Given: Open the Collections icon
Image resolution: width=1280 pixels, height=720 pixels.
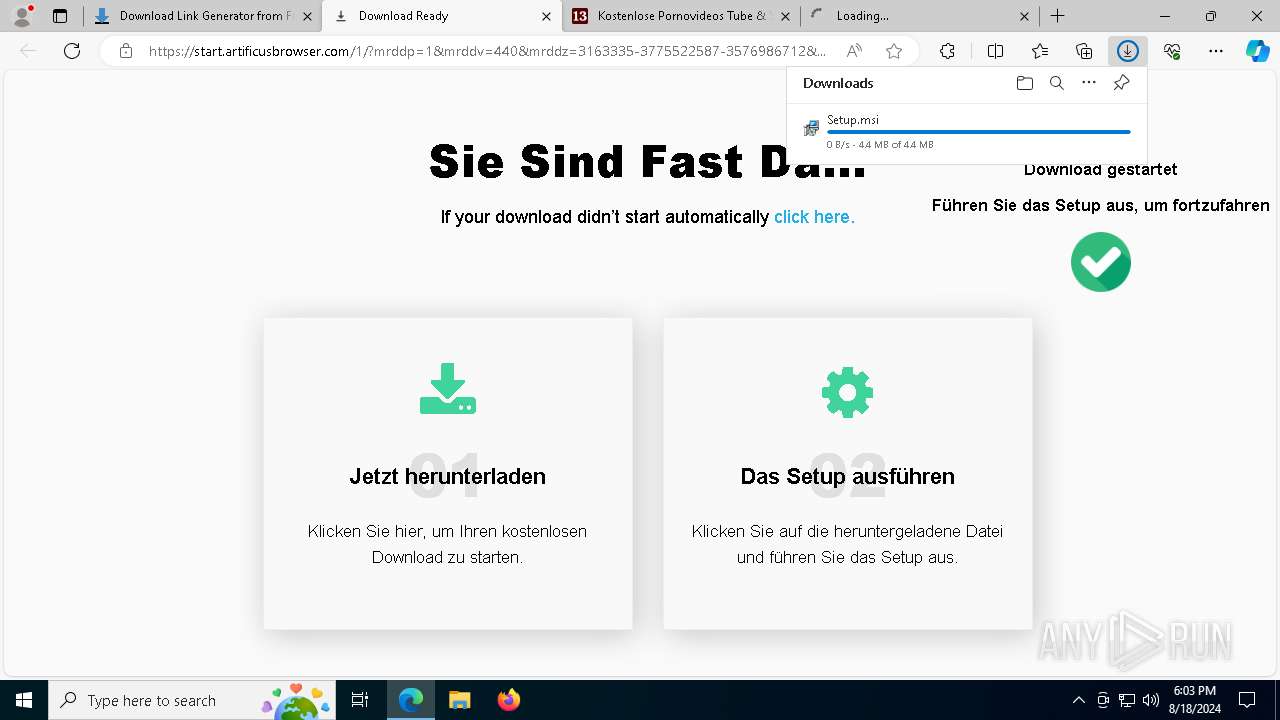Looking at the screenshot, I should pos(1084,51).
